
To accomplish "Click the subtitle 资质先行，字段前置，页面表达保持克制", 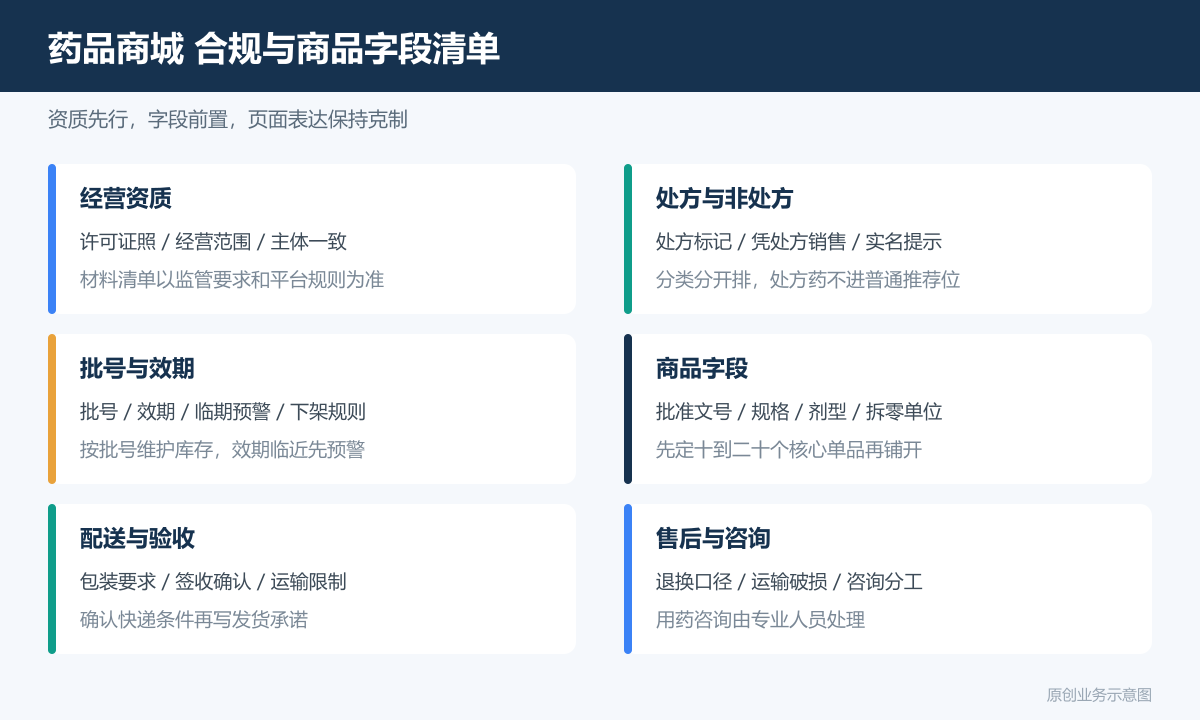I will (x=228, y=119).
